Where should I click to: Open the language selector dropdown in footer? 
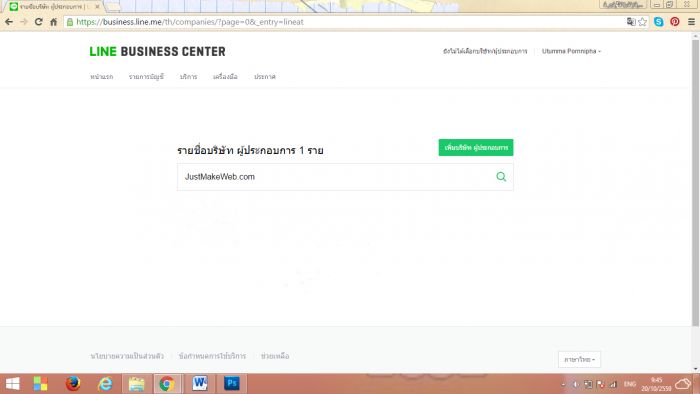point(579,359)
